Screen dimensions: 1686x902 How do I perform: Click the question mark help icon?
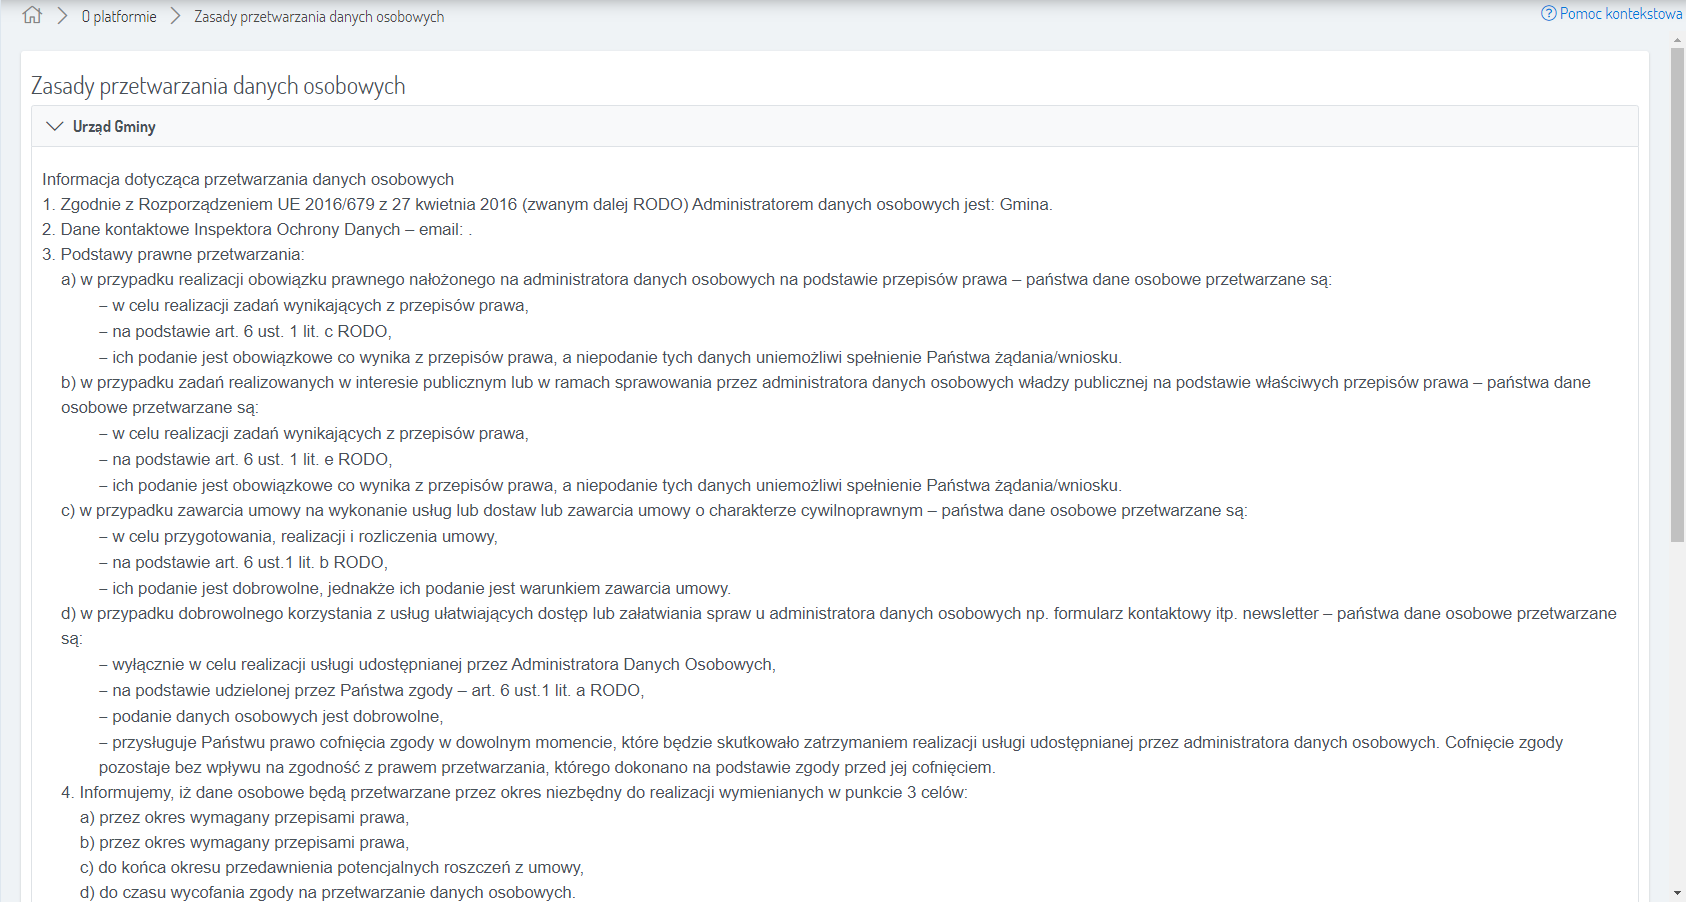1549,14
